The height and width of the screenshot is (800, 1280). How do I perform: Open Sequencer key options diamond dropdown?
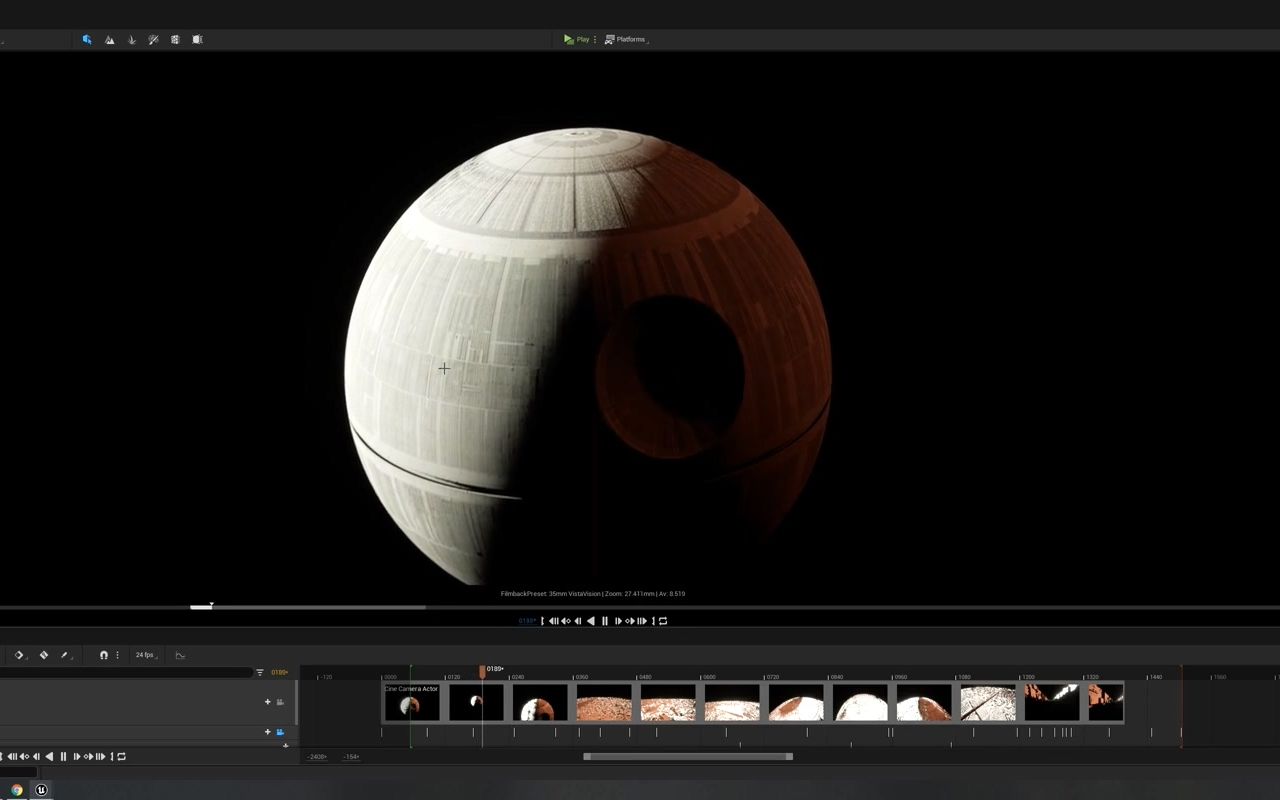[19, 655]
